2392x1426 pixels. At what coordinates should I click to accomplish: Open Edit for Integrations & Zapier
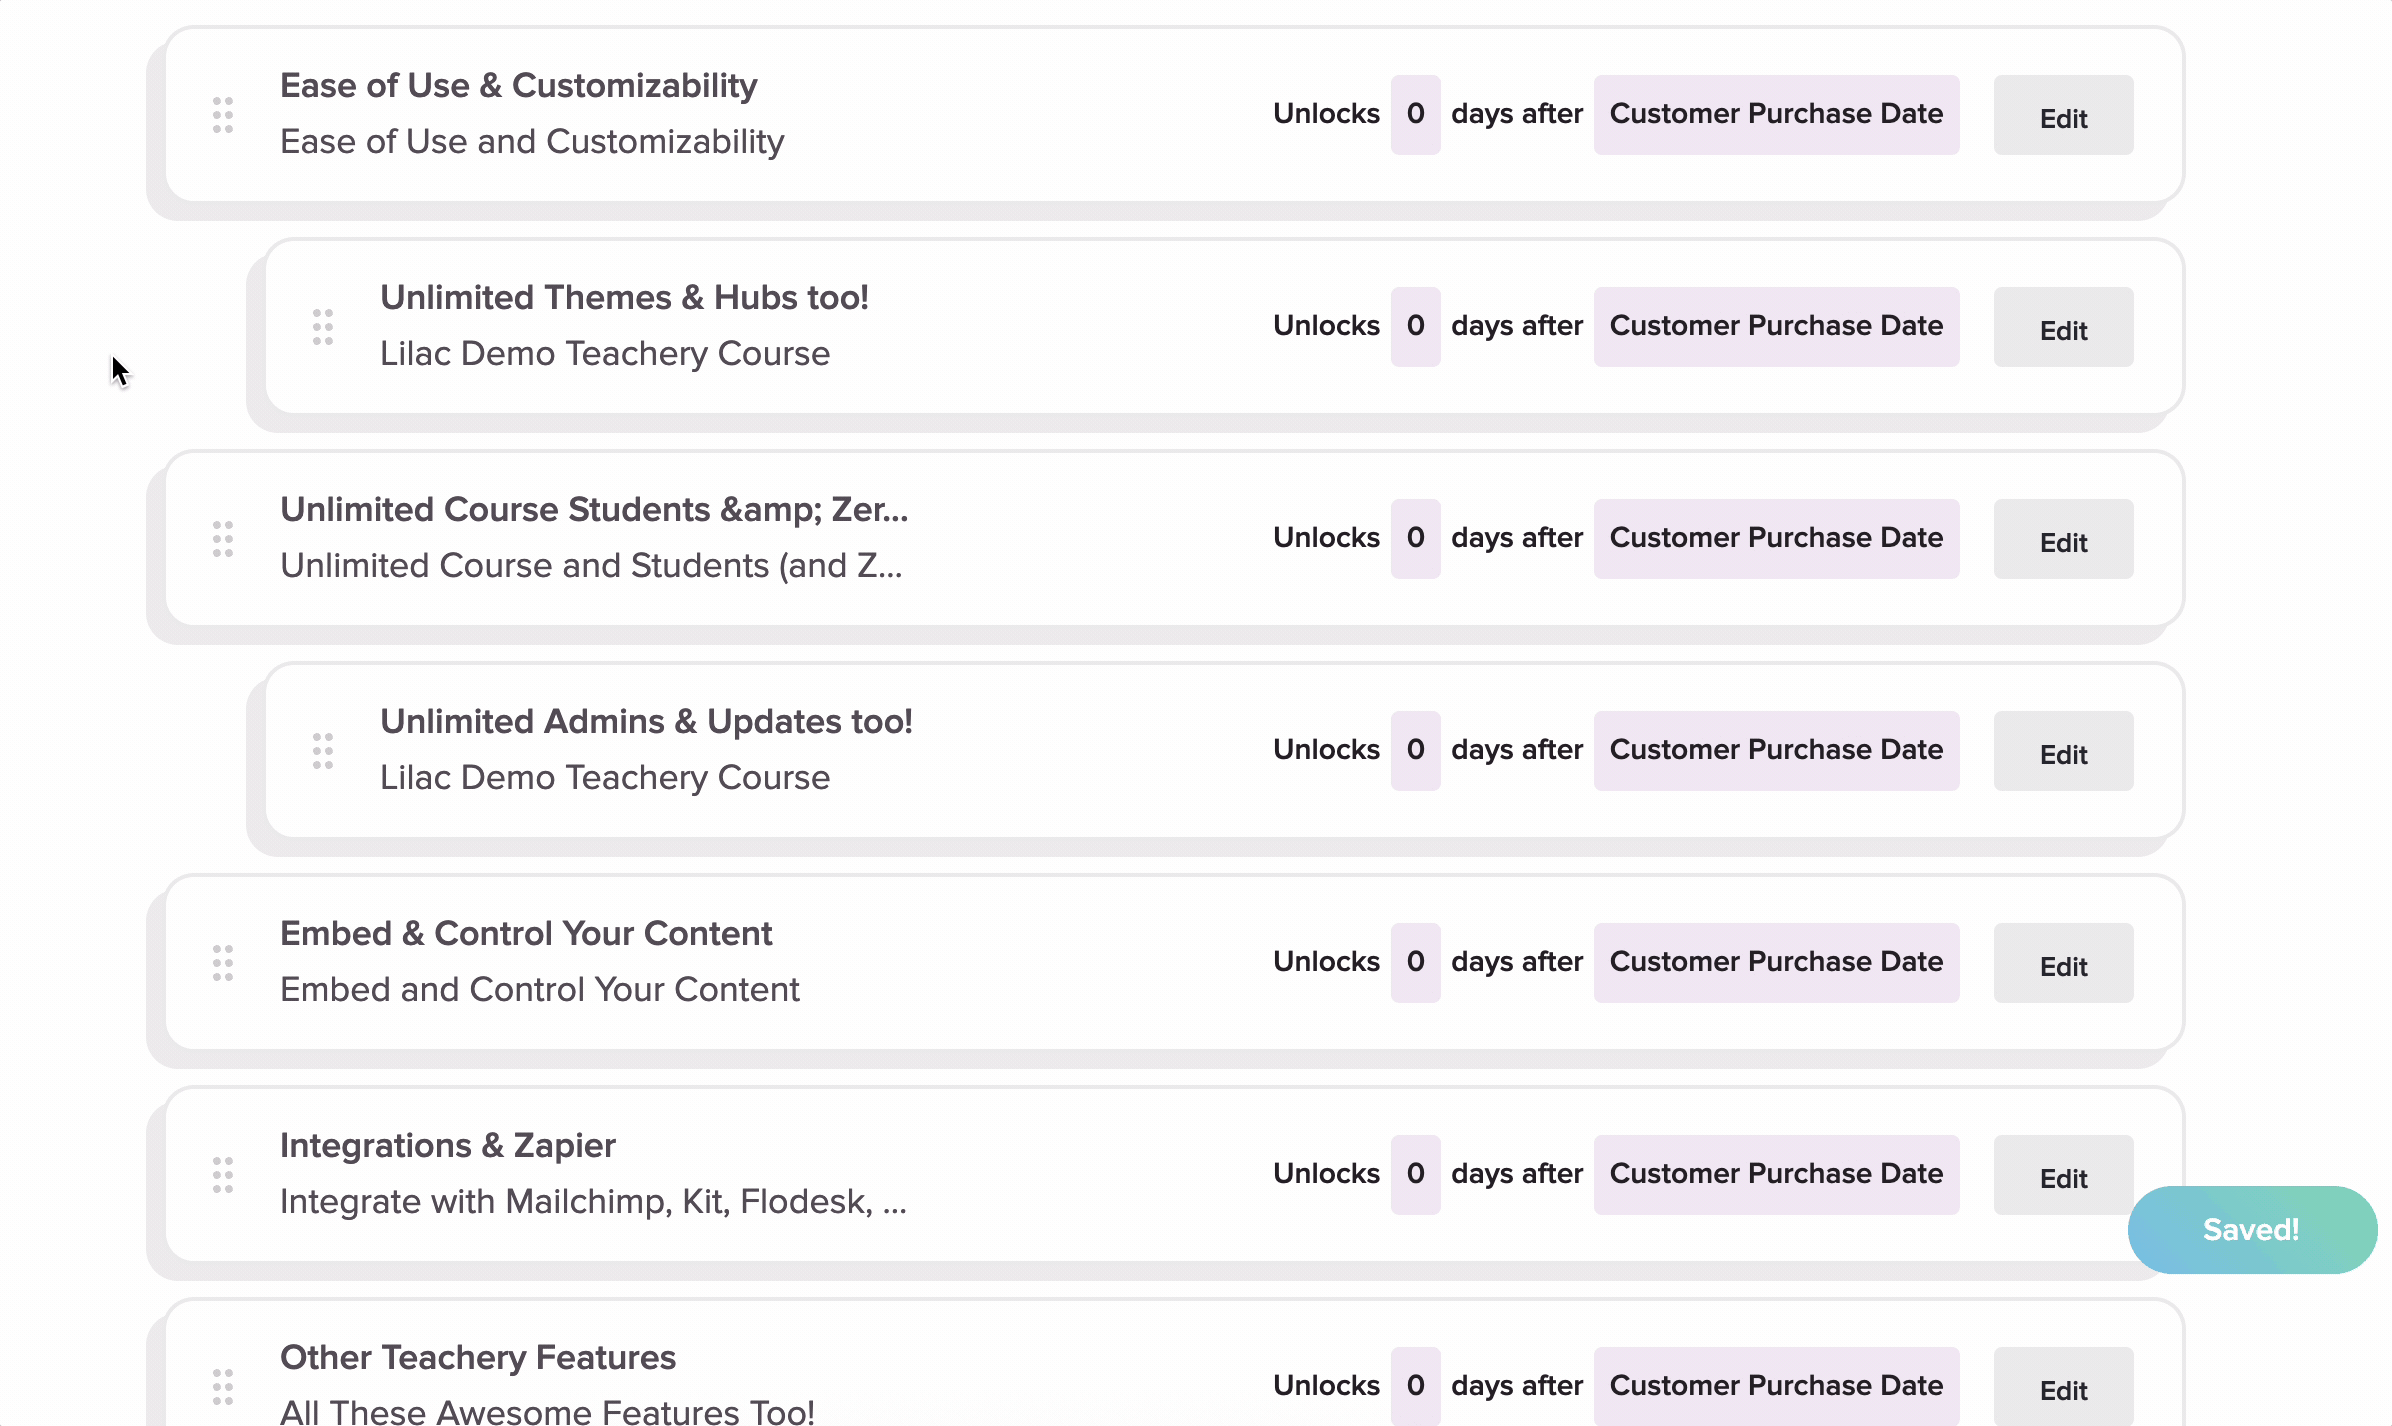click(2063, 1176)
